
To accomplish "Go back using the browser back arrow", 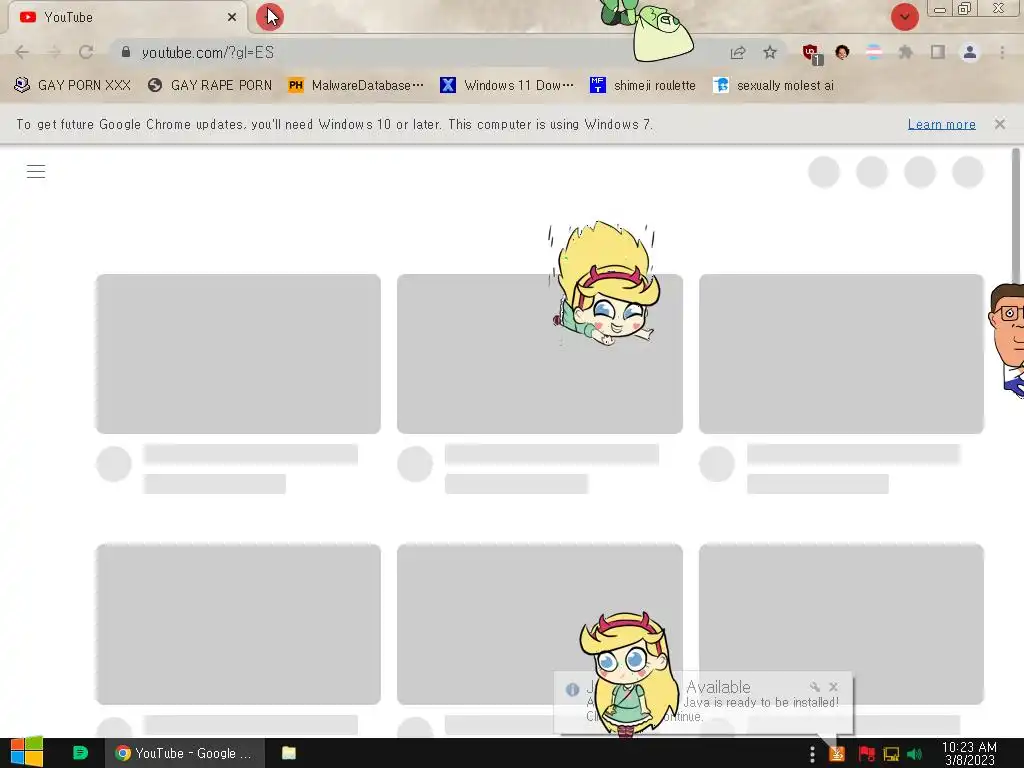I will click(22, 52).
